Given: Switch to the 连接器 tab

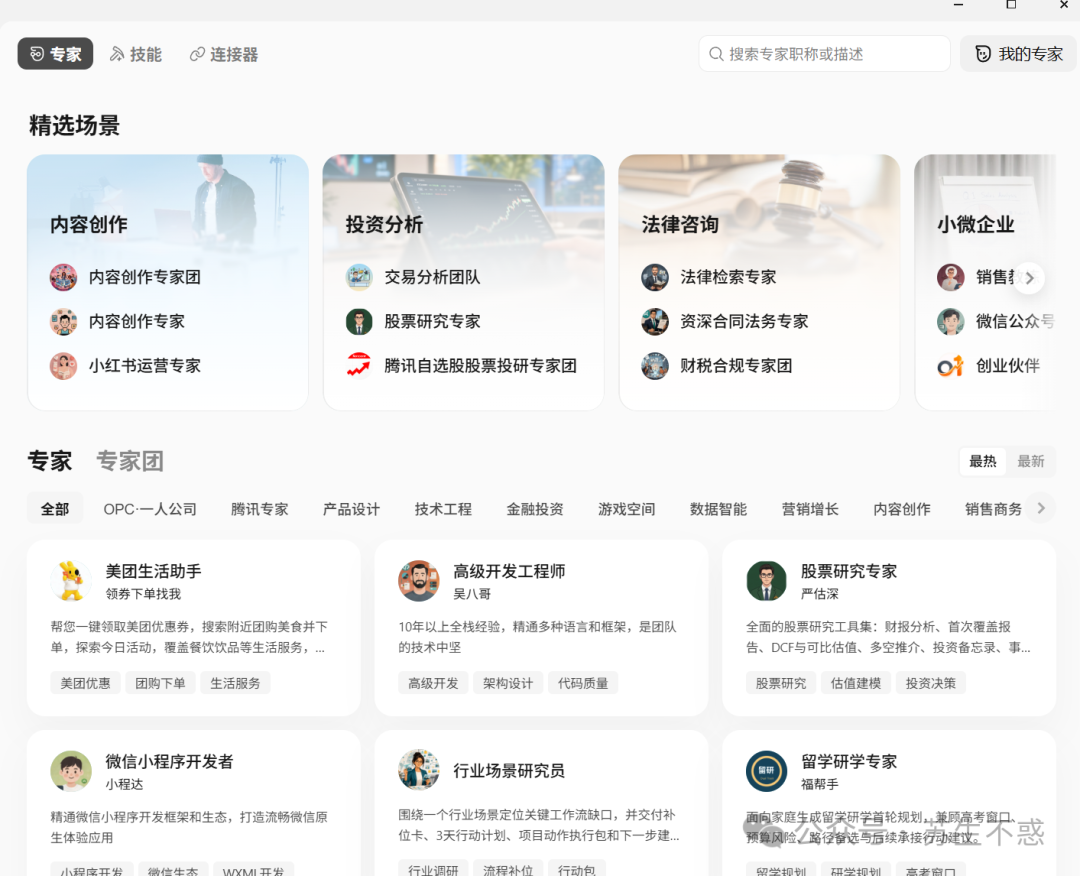Looking at the screenshot, I should pyautogui.click(x=224, y=54).
